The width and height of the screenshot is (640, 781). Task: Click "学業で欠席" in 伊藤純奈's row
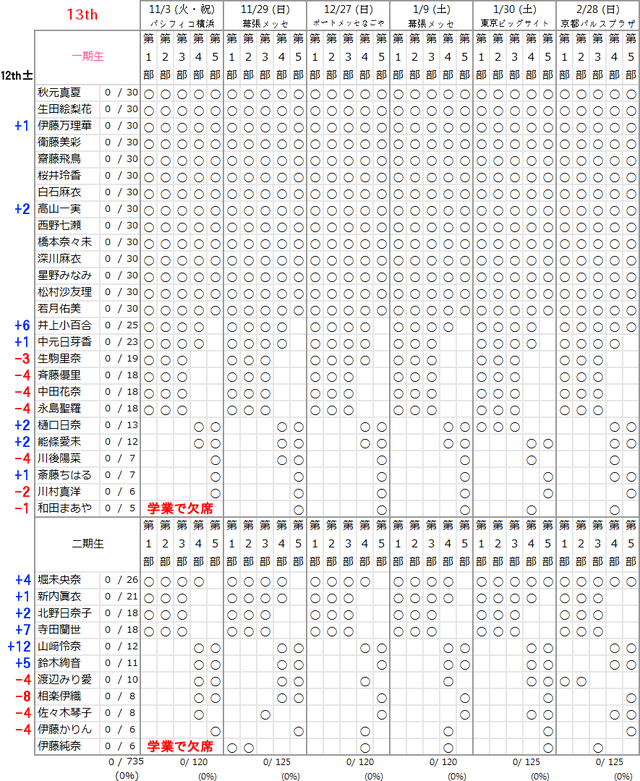180,746
